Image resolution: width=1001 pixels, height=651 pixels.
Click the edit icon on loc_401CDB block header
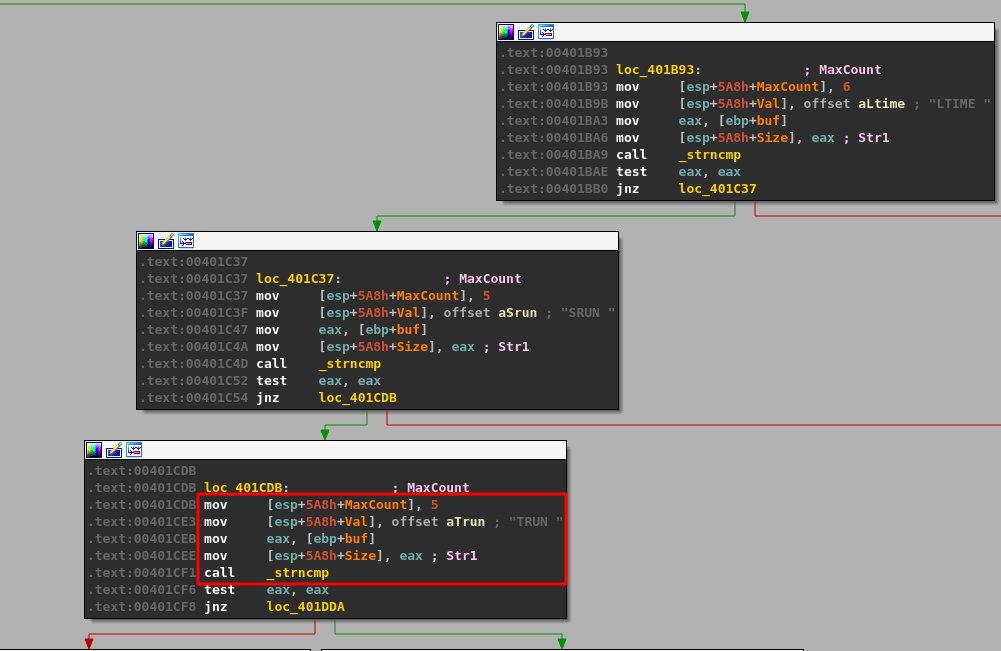click(114, 450)
